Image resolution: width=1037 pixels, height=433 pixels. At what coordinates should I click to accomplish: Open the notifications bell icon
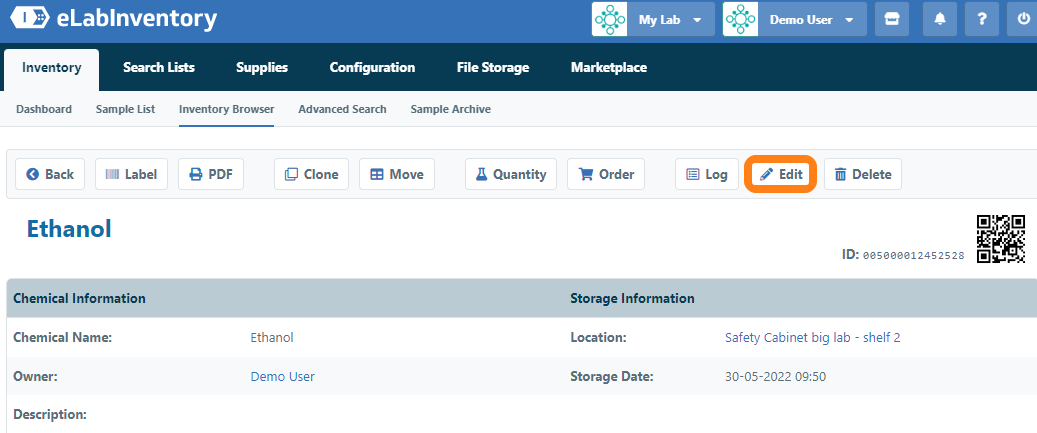(940, 19)
